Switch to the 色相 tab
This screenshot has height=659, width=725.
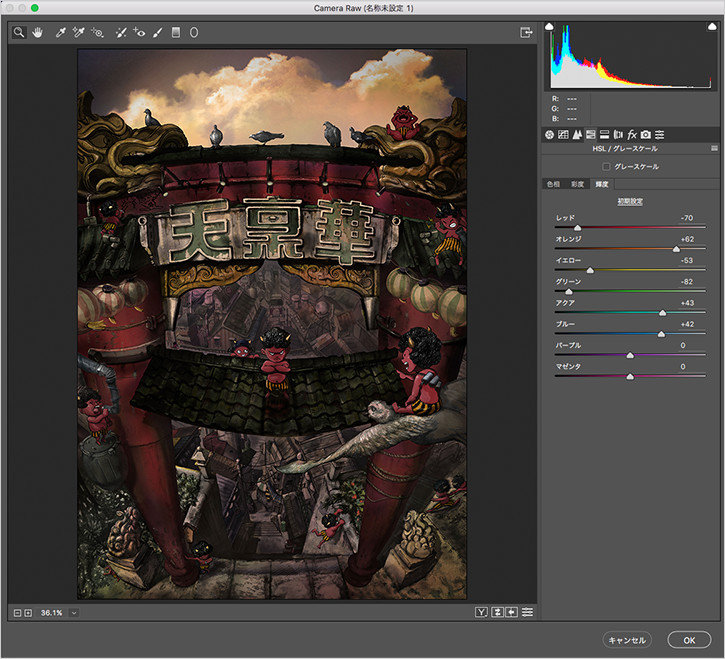[553, 184]
